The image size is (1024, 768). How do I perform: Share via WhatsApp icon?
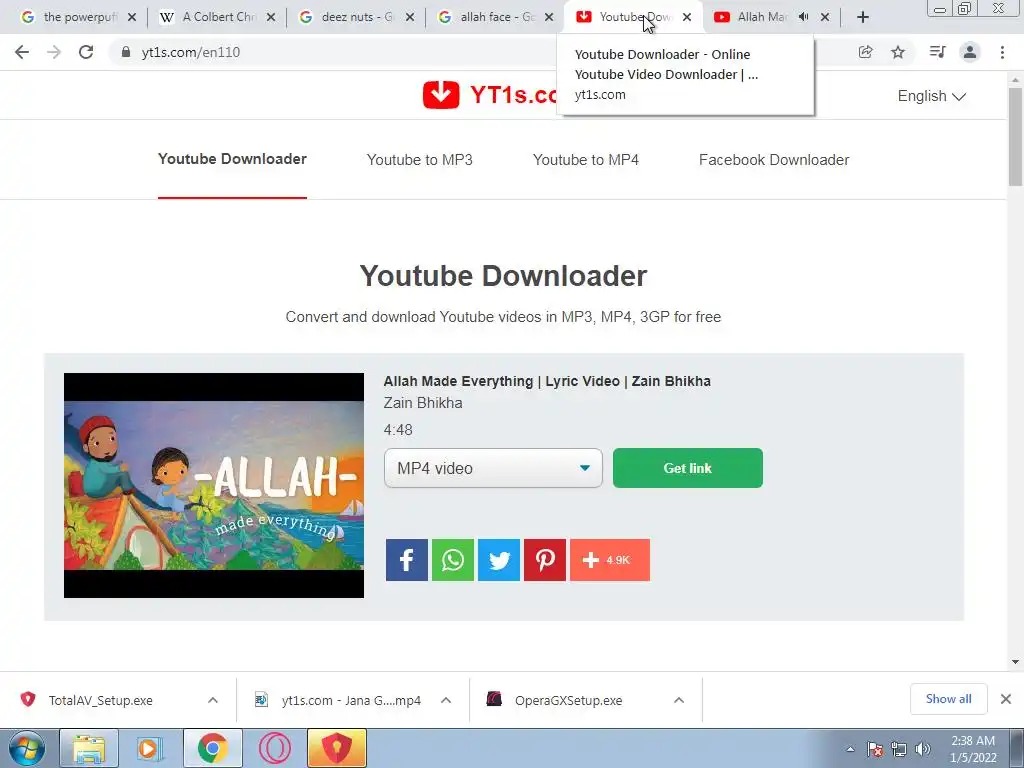453,560
